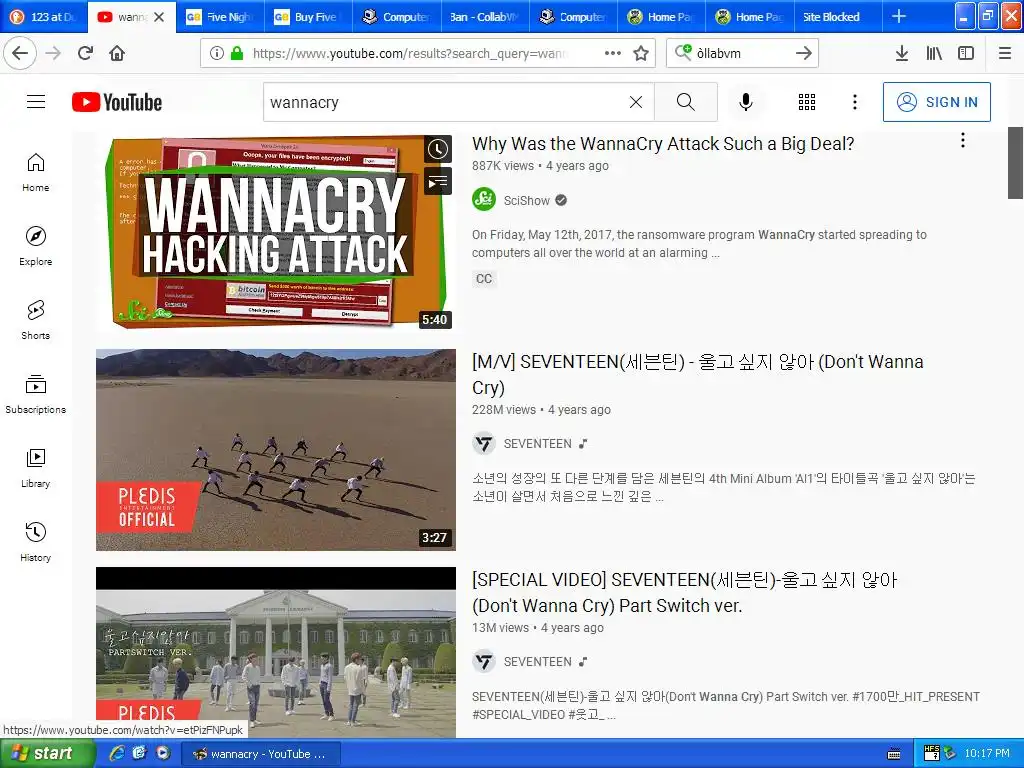The width and height of the screenshot is (1024, 768).
Task: Open '[SPECIAL VIDEO] SEVENTEEN Part Switch ver.' title
Action: pos(684,592)
